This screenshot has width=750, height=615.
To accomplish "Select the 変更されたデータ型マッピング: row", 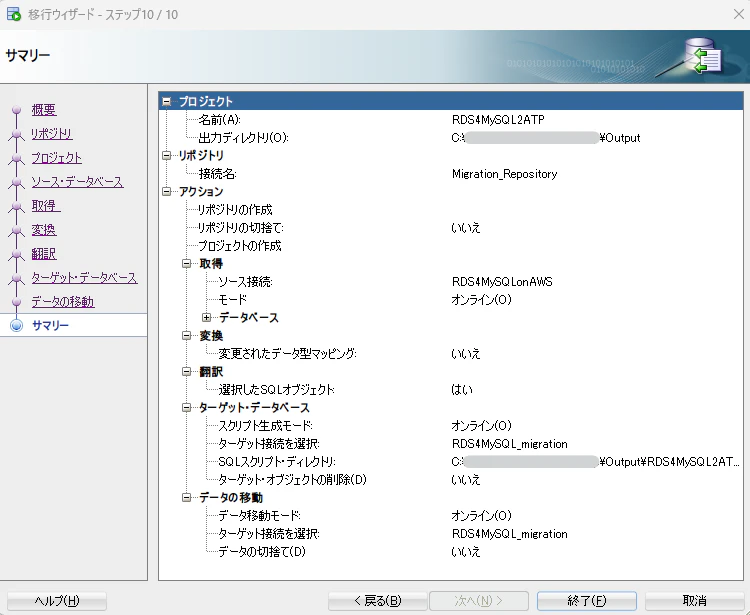I will [451, 353].
